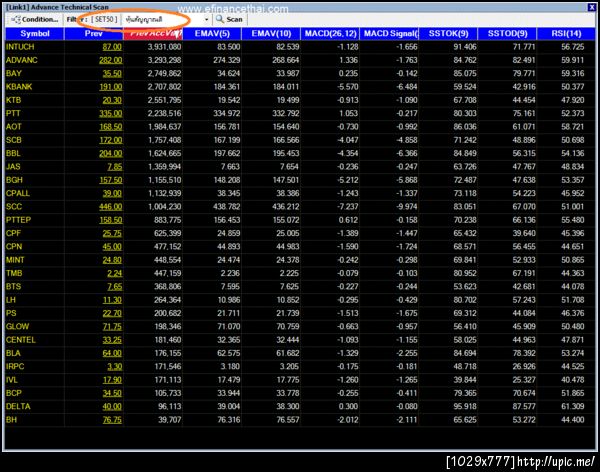Click KBANK volume cell 2,707,802
This screenshot has width=600, height=472.
(165, 87)
